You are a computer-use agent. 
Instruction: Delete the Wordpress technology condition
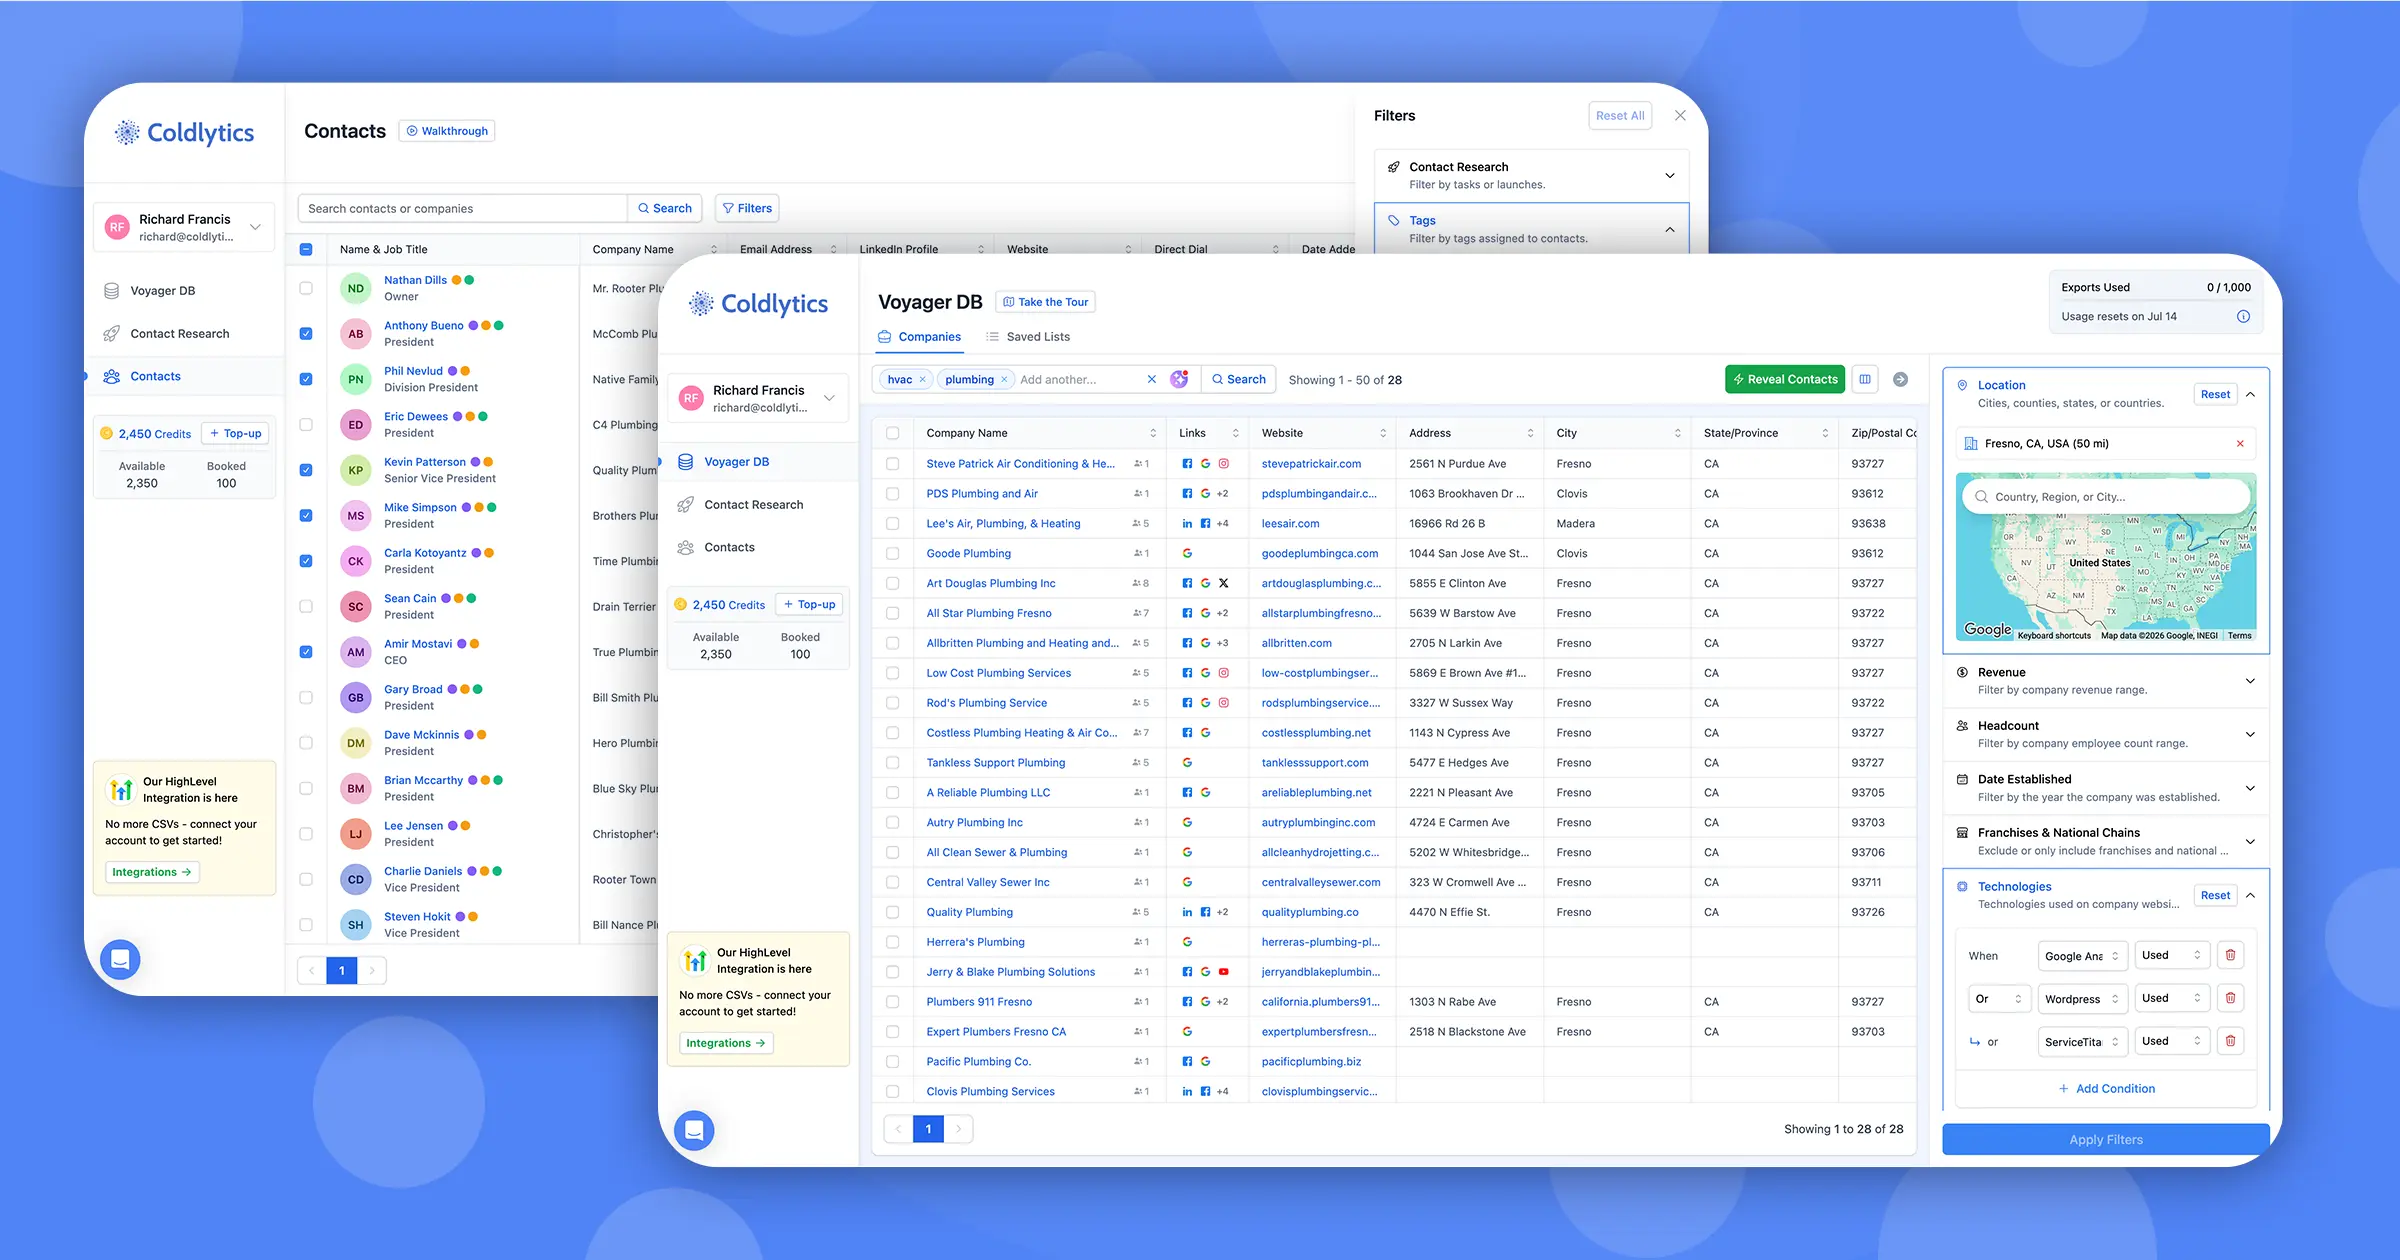[2230, 998]
